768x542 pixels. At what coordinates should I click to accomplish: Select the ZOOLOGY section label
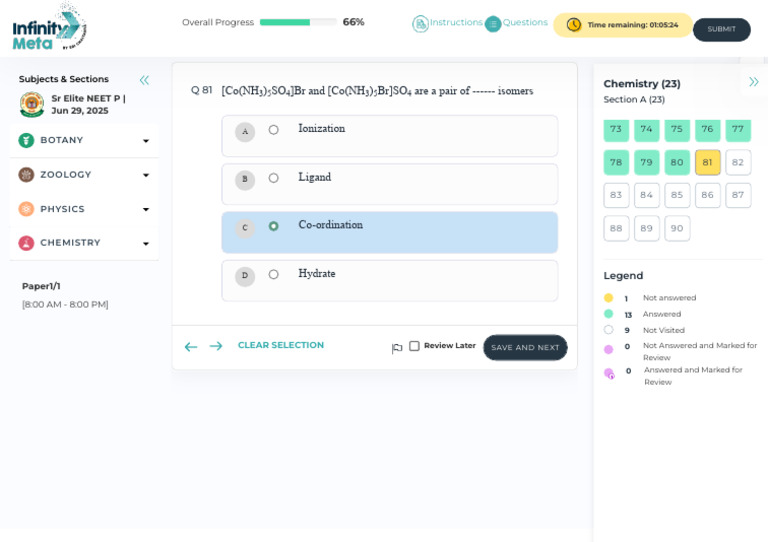point(66,174)
